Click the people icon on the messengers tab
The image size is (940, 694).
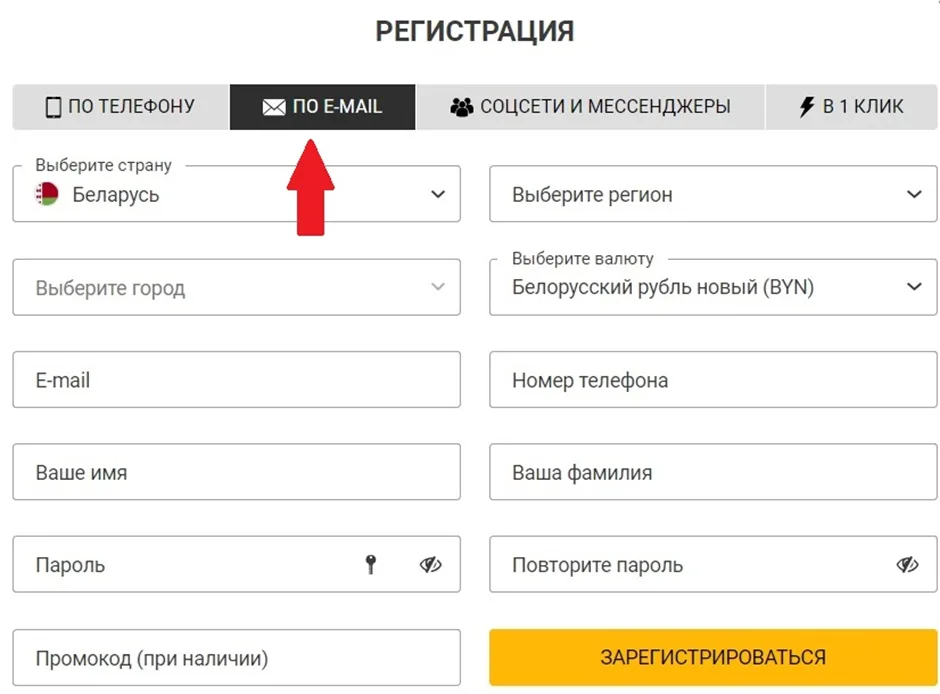pos(462,106)
